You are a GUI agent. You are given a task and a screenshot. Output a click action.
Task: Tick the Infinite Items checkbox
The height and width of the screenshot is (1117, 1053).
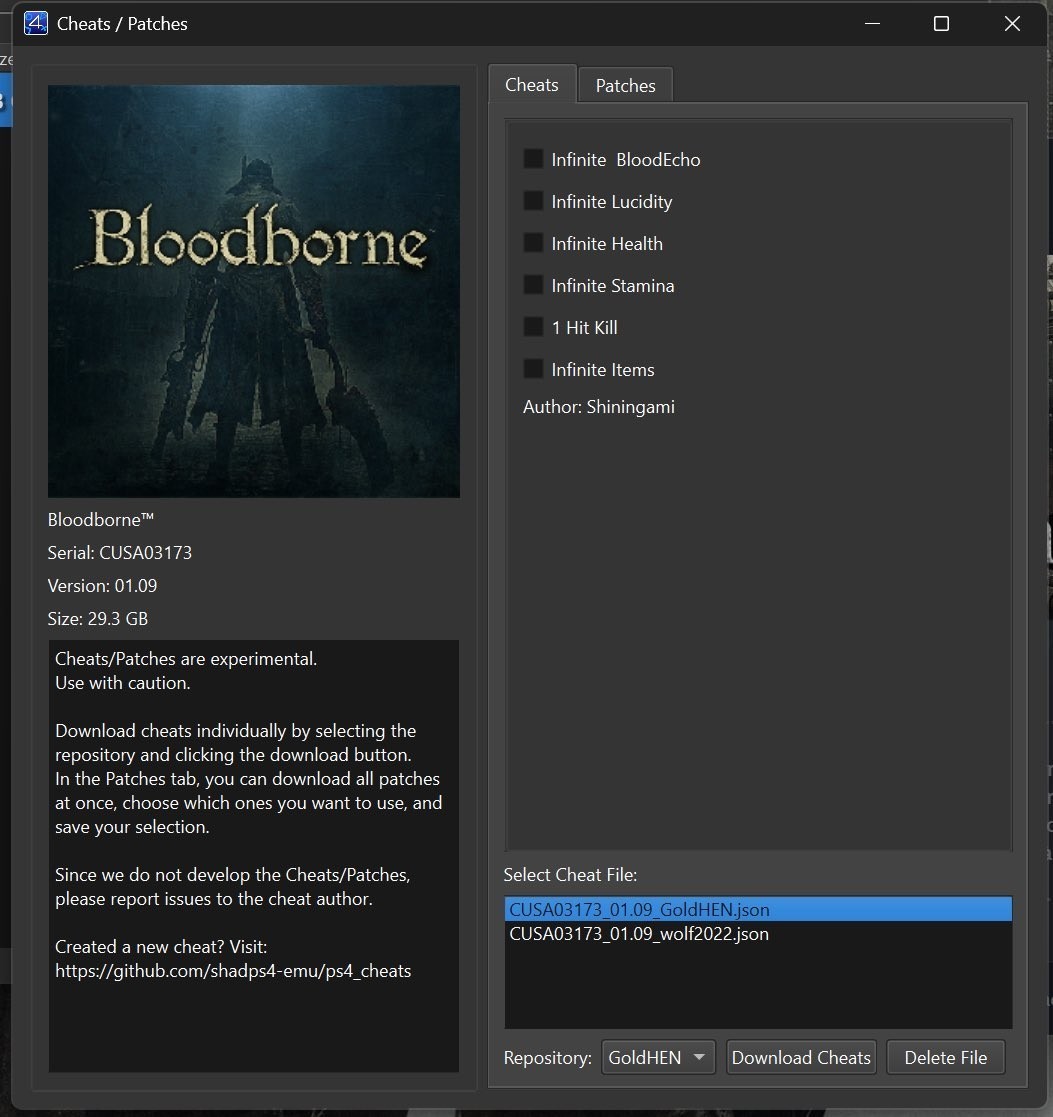click(534, 369)
